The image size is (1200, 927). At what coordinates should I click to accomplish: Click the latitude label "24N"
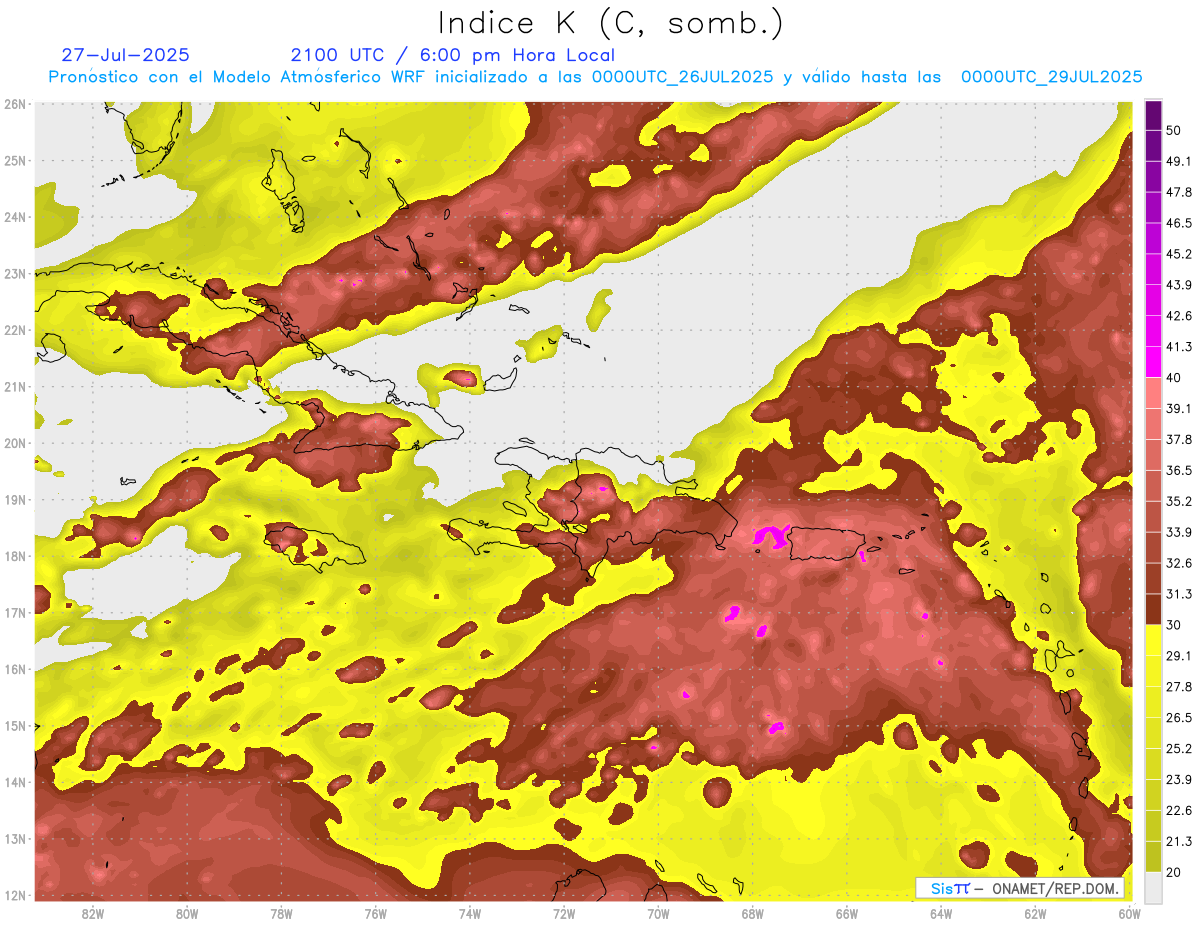[15, 217]
